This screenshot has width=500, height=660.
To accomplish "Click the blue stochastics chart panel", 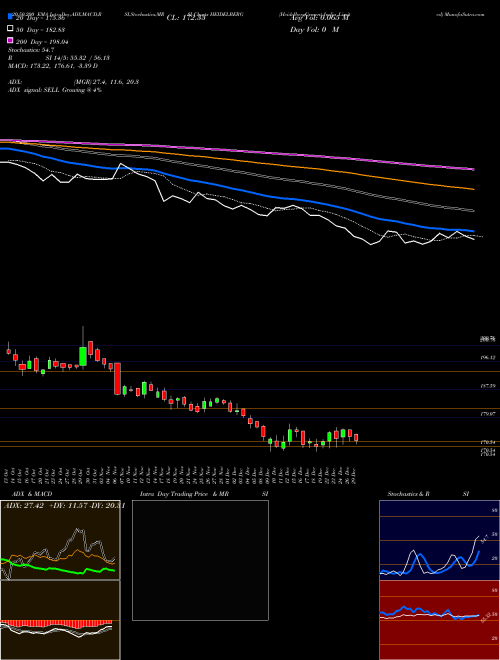I will (439, 540).
